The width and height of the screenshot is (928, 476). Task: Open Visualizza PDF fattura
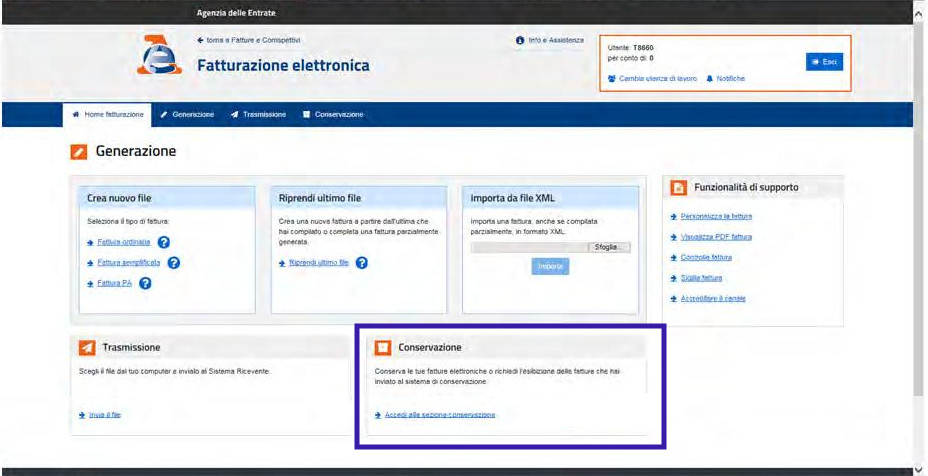click(x=716, y=237)
